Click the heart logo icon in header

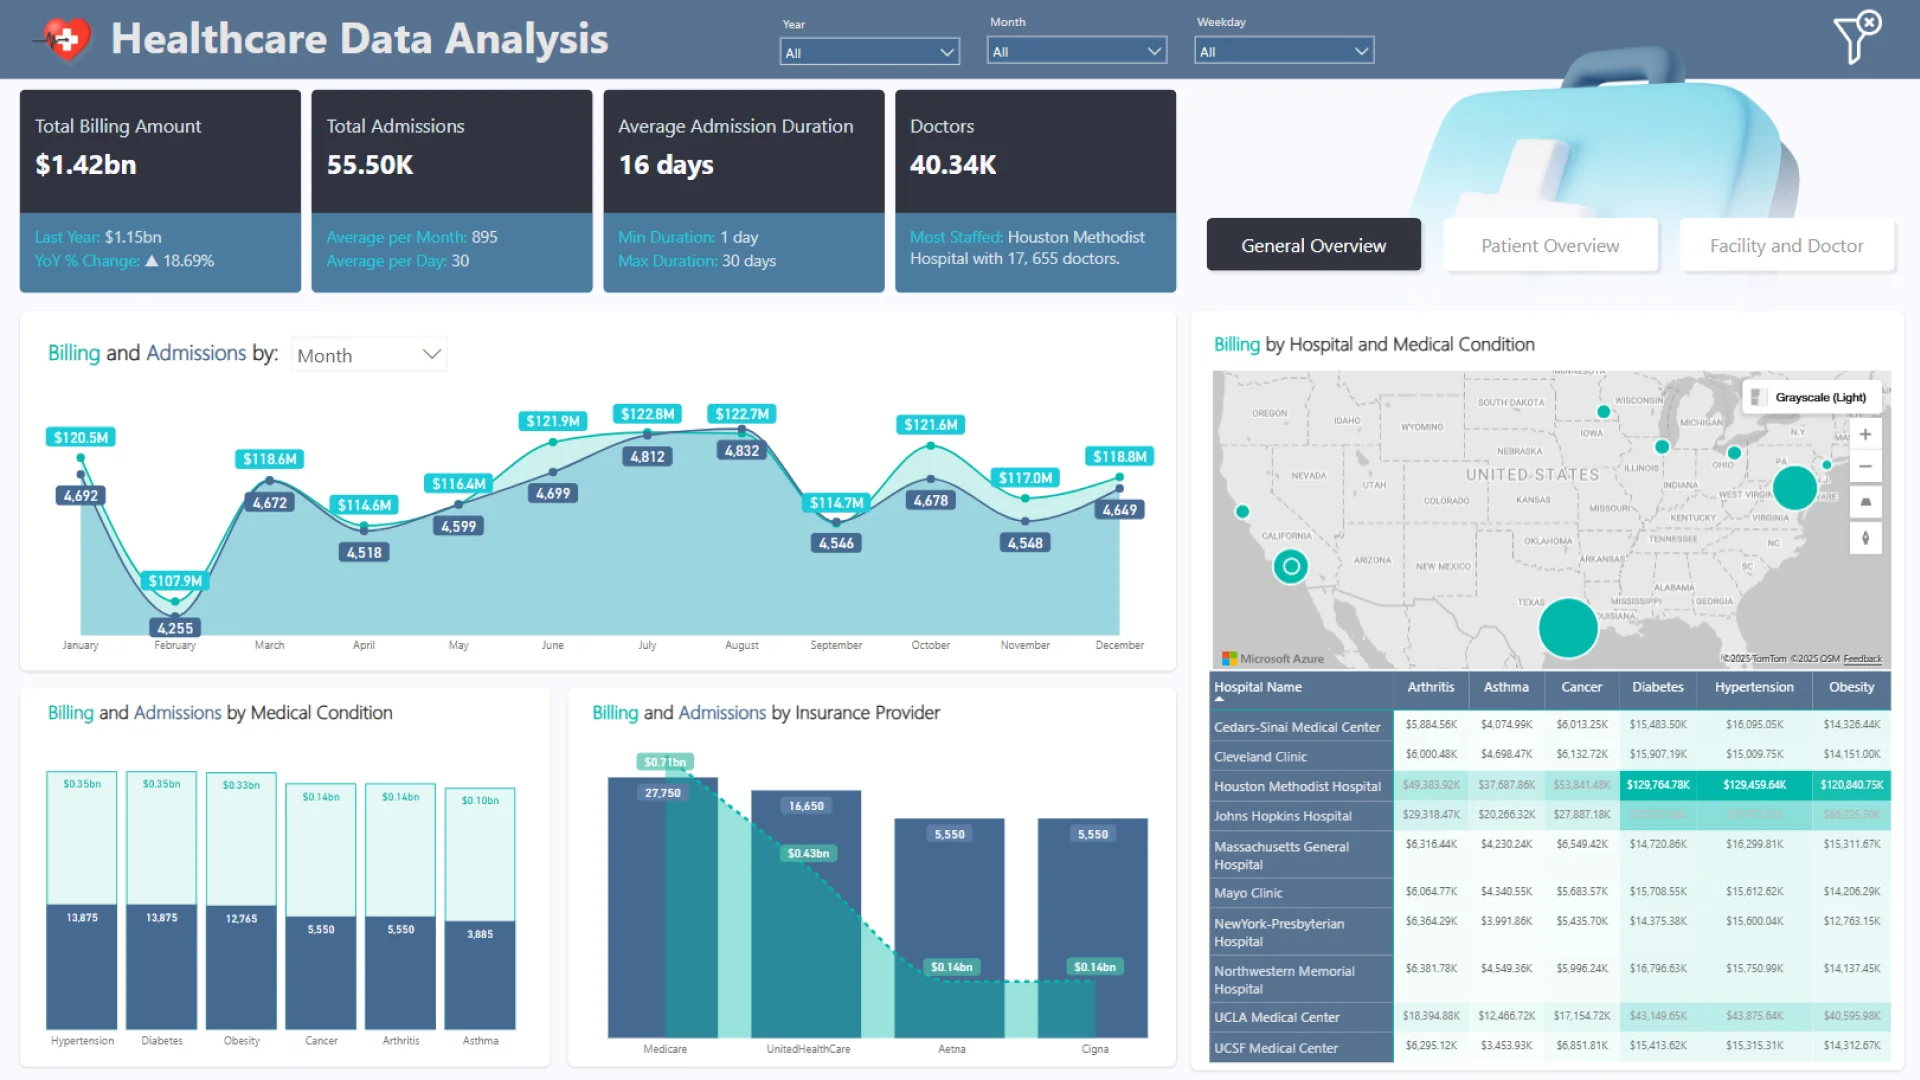pos(66,39)
